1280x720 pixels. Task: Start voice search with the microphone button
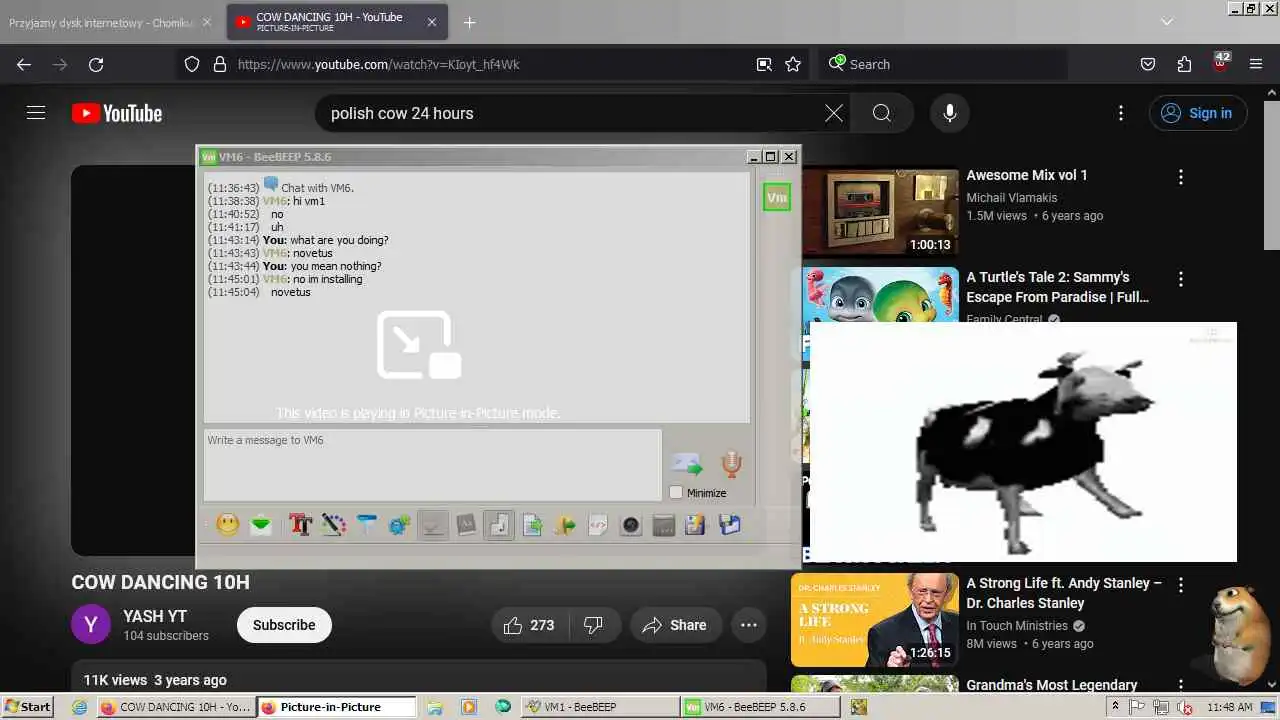(x=950, y=113)
